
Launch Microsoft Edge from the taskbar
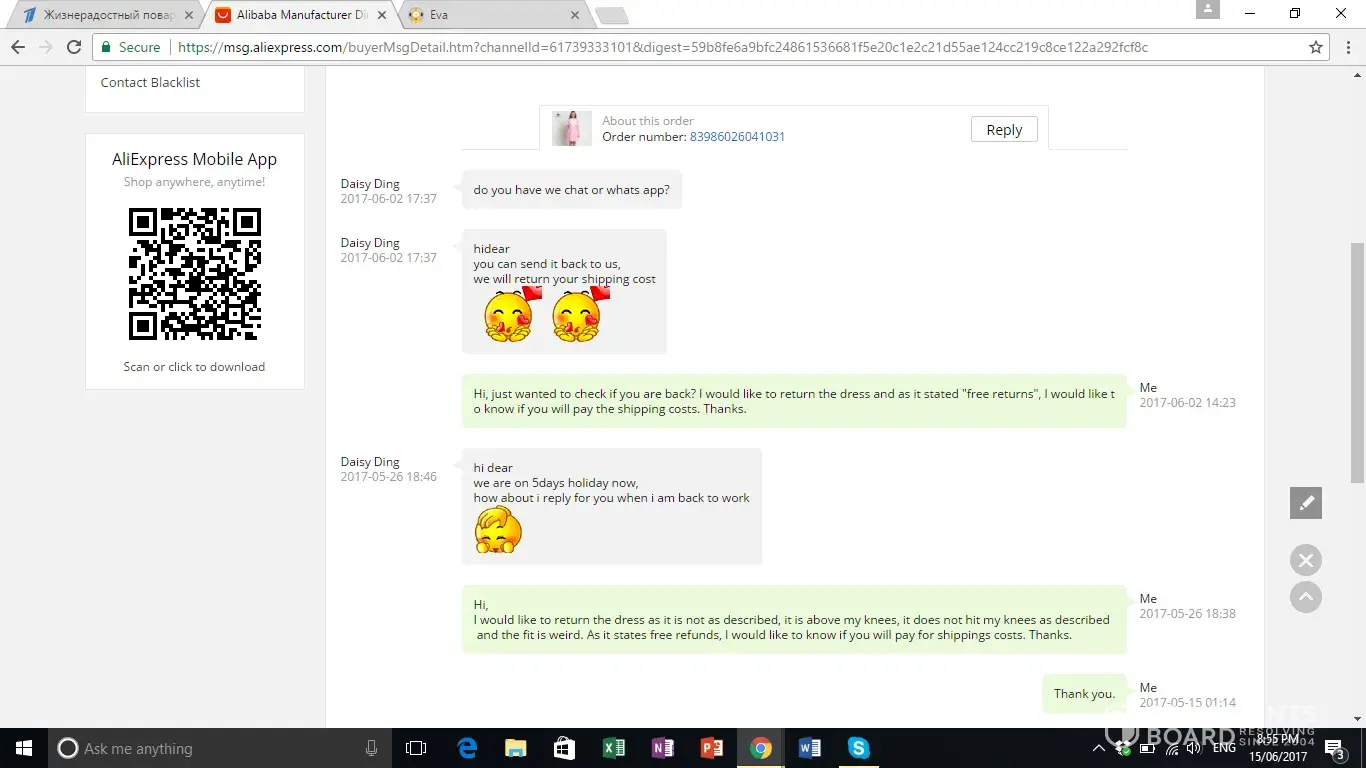point(467,748)
